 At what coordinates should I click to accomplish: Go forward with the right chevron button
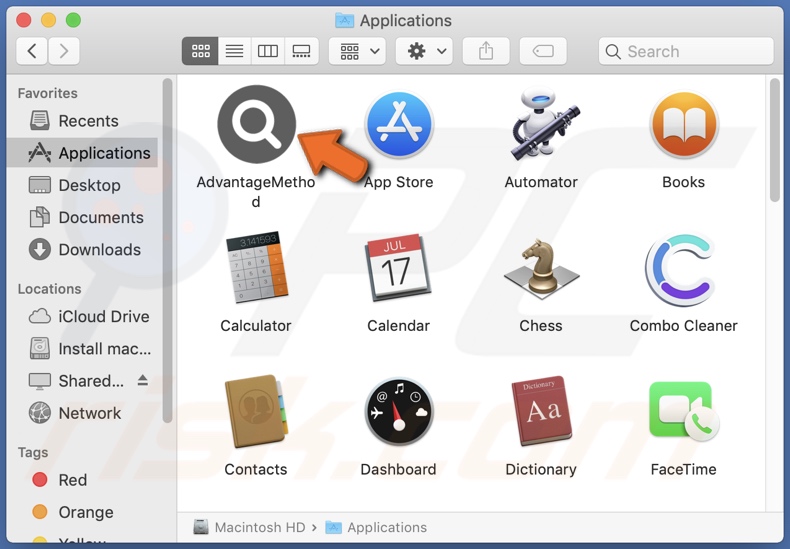pyautogui.click(x=63, y=51)
